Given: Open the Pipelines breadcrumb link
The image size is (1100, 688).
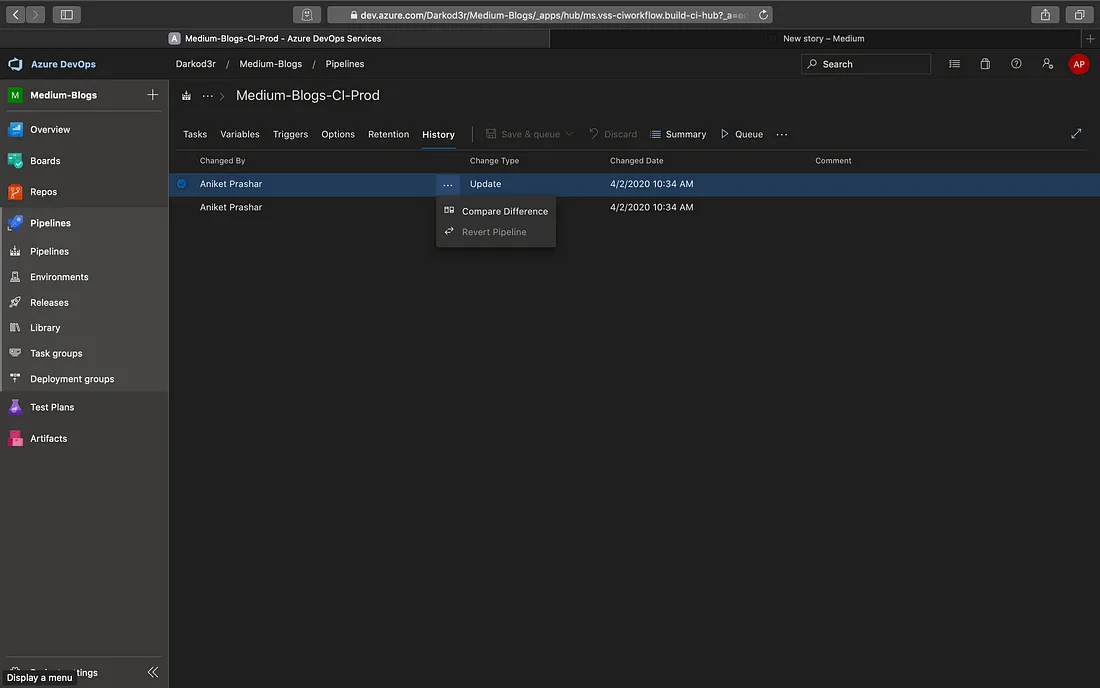Looking at the screenshot, I should [345, 64].
